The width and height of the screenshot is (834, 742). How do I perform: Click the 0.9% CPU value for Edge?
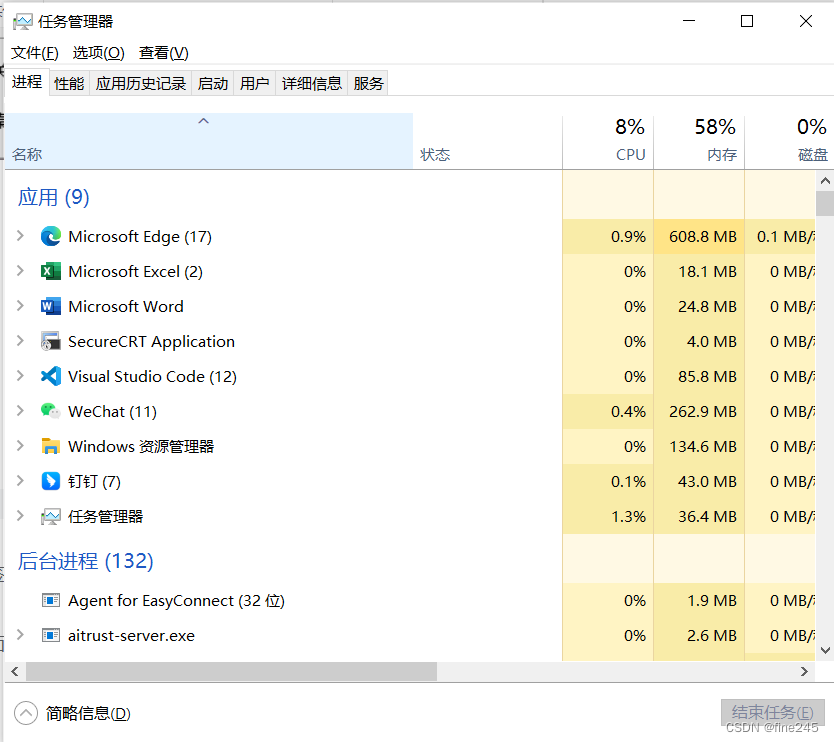click(x=628, y=236)
